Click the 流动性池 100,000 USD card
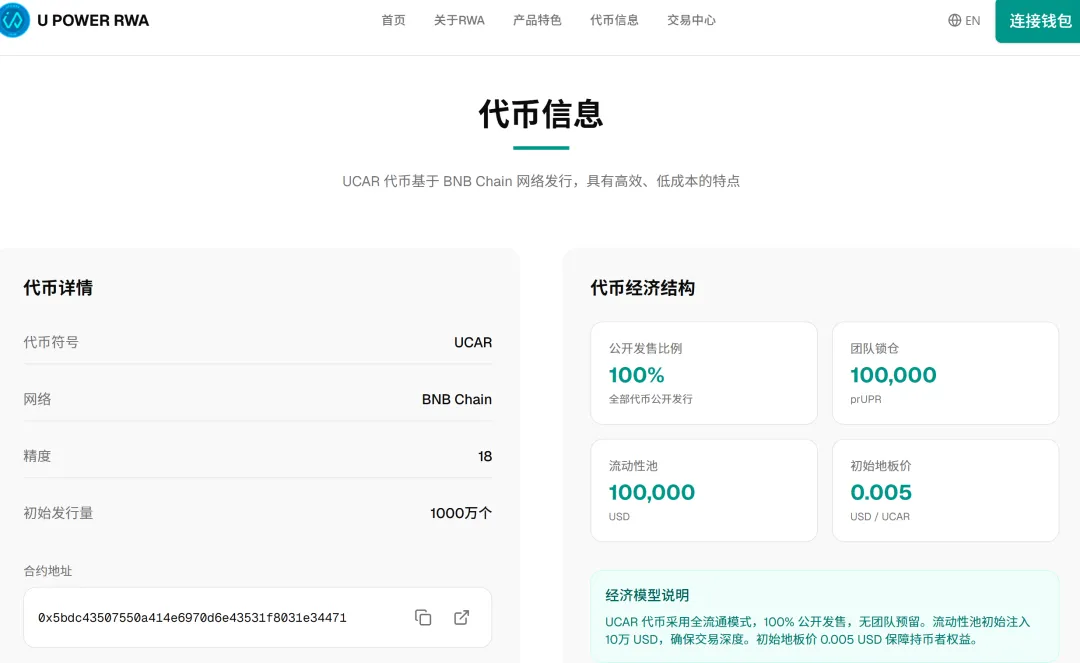 (704, 491)
